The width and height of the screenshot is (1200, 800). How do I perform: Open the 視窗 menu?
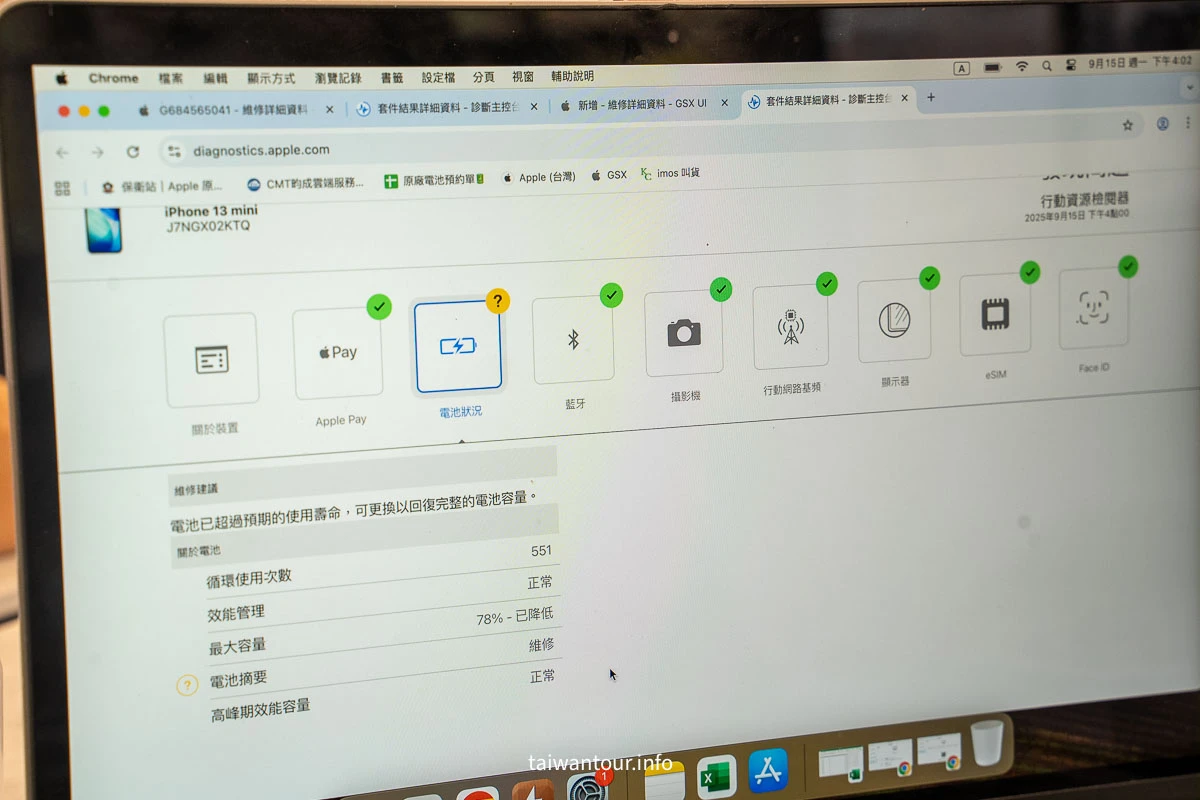tap(523, 76)
